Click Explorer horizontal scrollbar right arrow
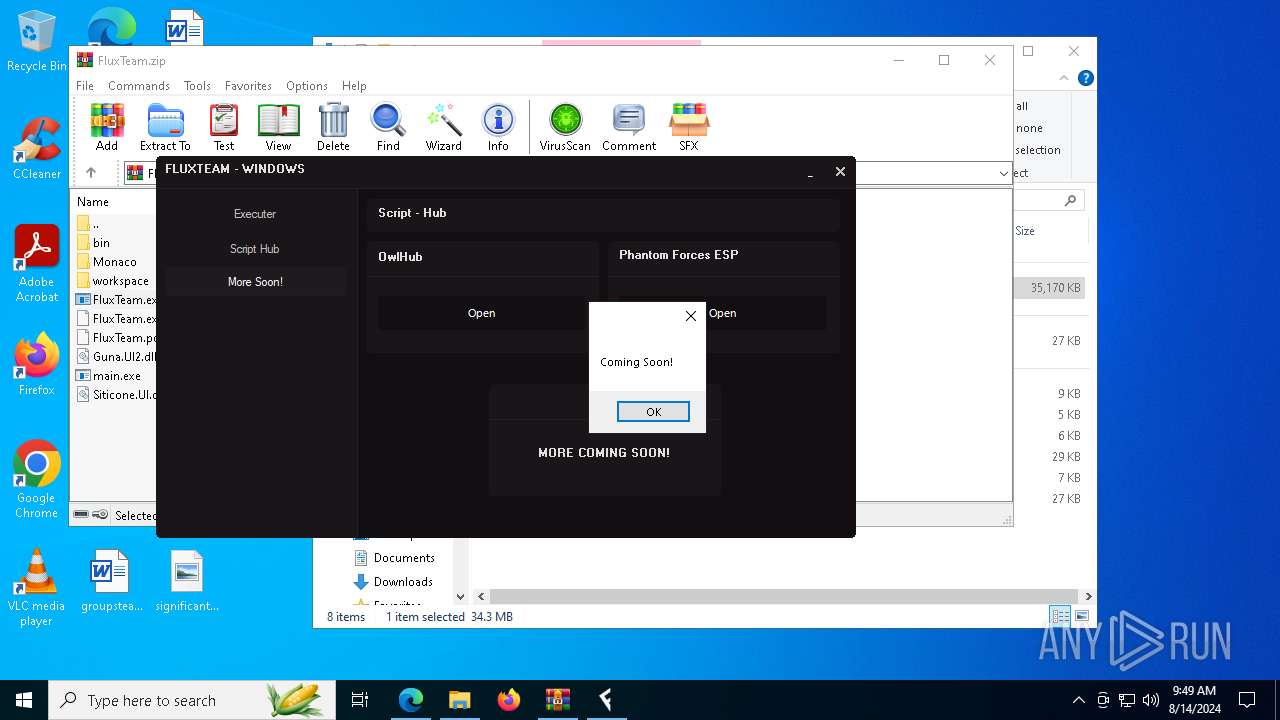The height and width of the screenshot is (720, 1280). 1088,597
